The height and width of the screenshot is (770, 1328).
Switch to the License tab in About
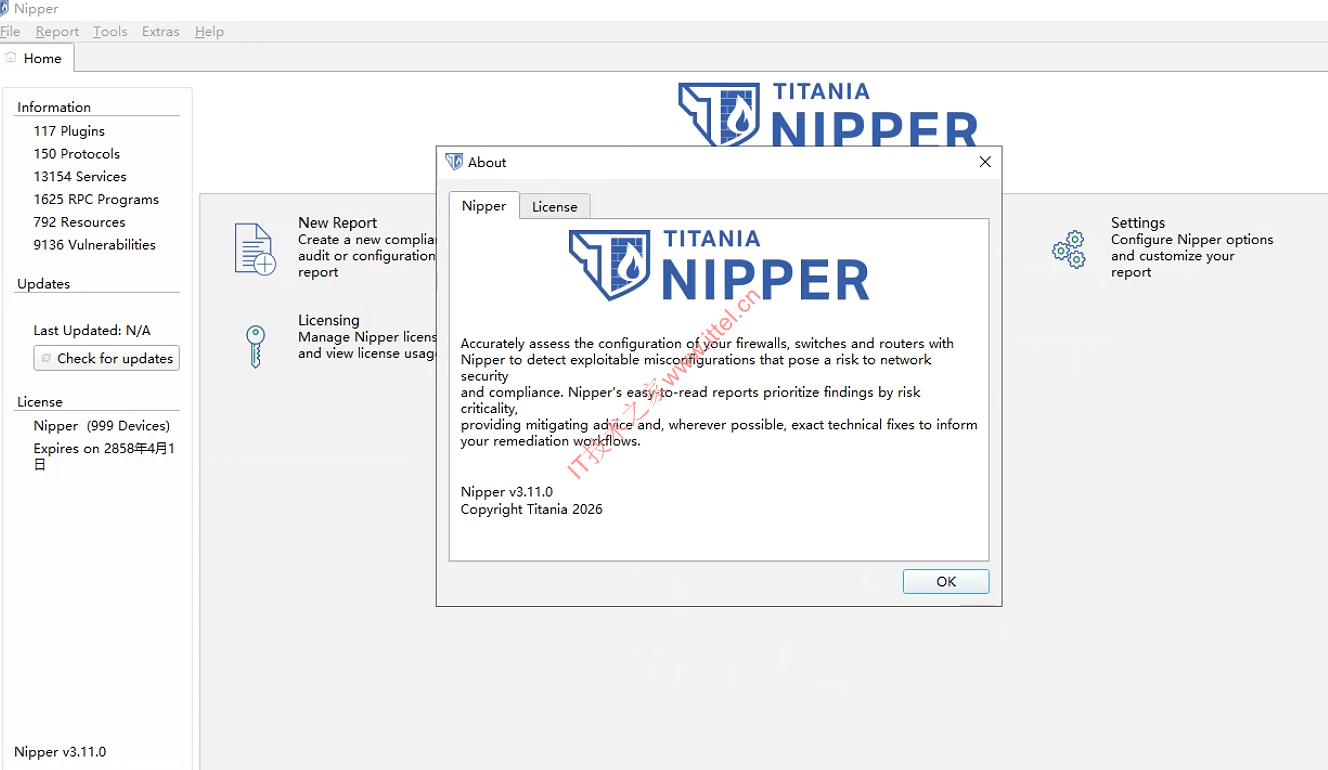[x=554, y=206]
